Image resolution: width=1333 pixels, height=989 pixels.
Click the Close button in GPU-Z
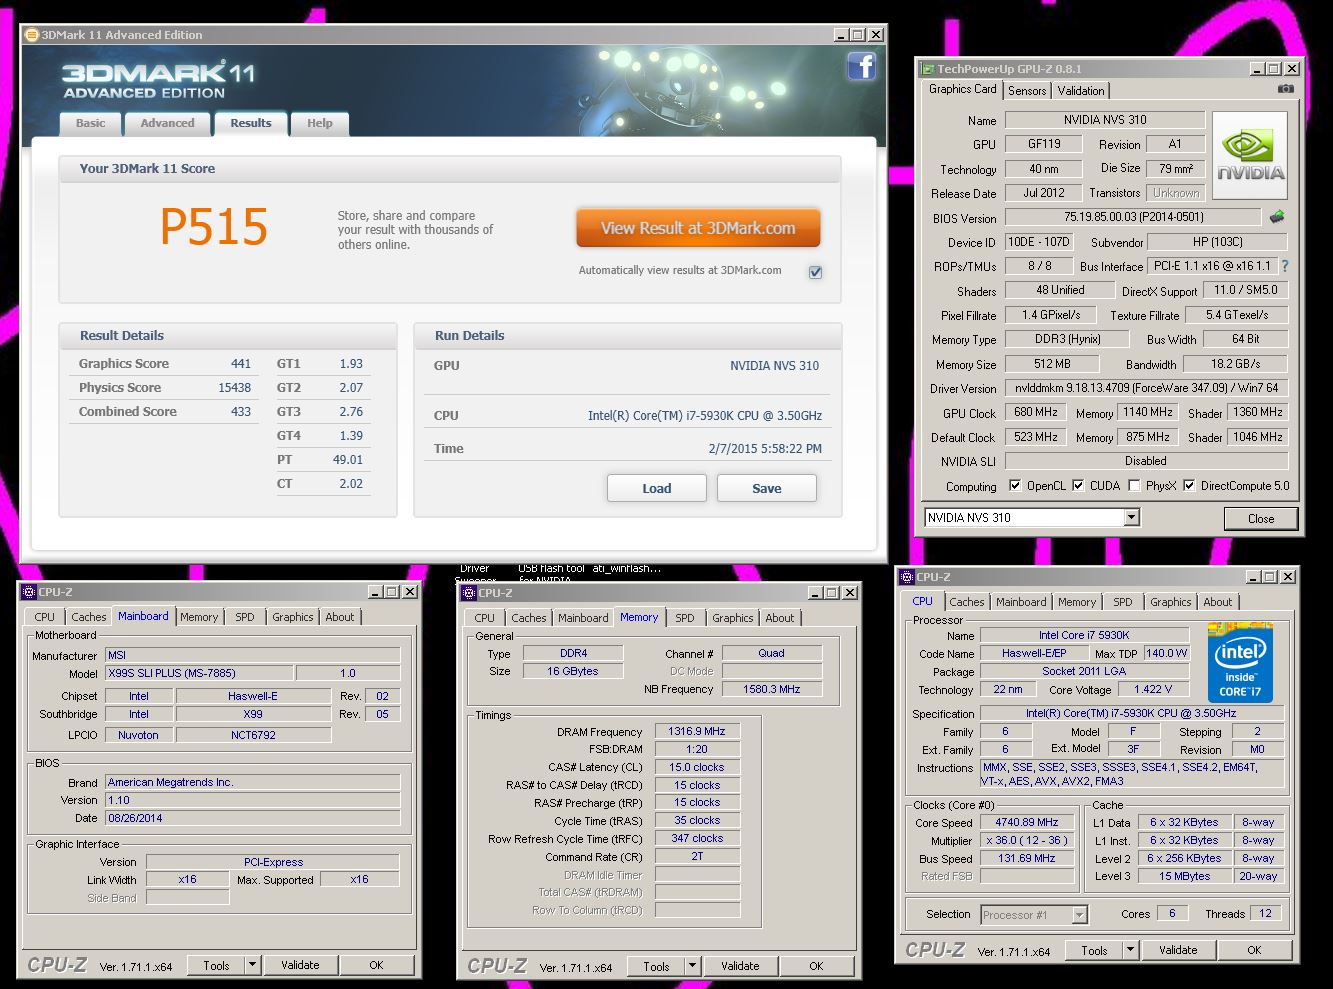tap(1261, 518)
